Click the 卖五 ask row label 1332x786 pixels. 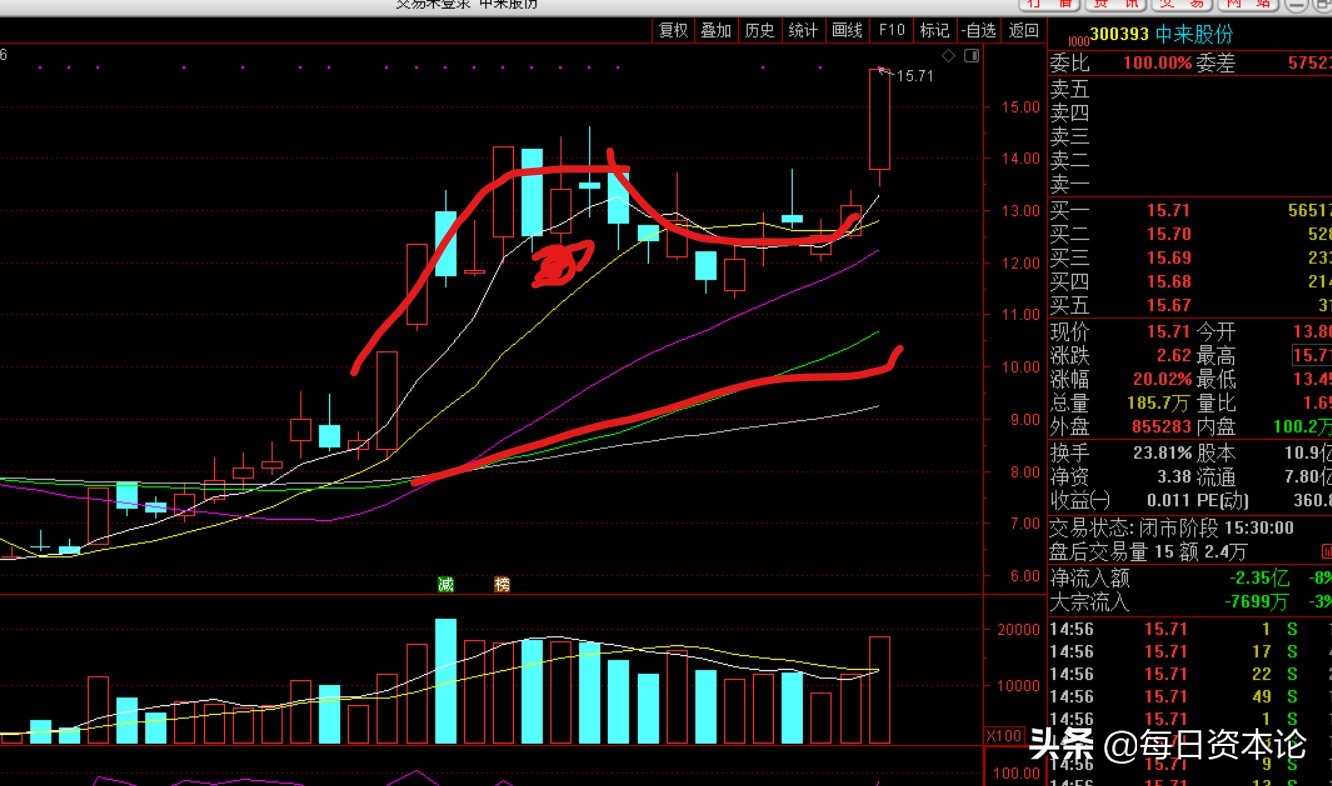pyautogui.click(x=1070, y=89)
